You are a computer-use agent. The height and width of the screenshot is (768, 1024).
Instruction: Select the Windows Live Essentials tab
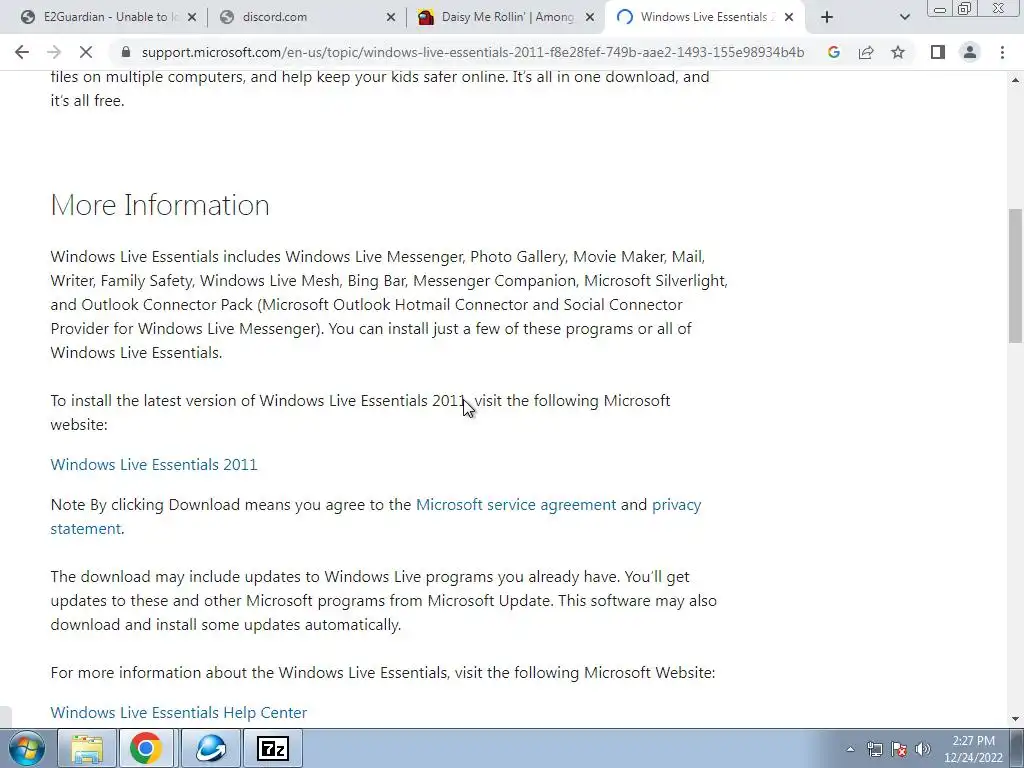705,17
